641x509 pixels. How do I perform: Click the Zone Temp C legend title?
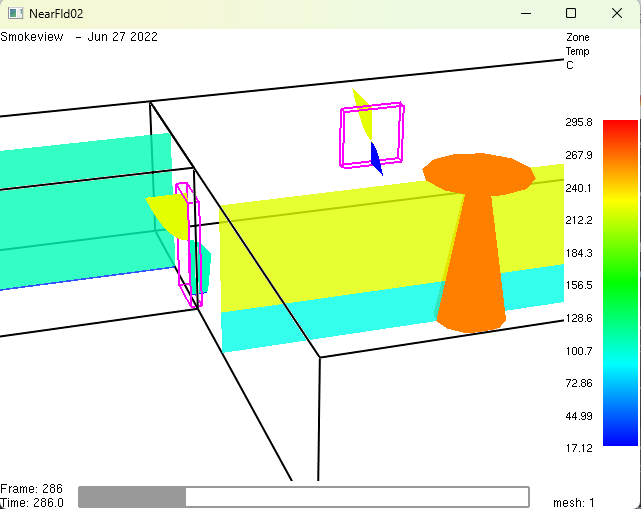[577, 51]
